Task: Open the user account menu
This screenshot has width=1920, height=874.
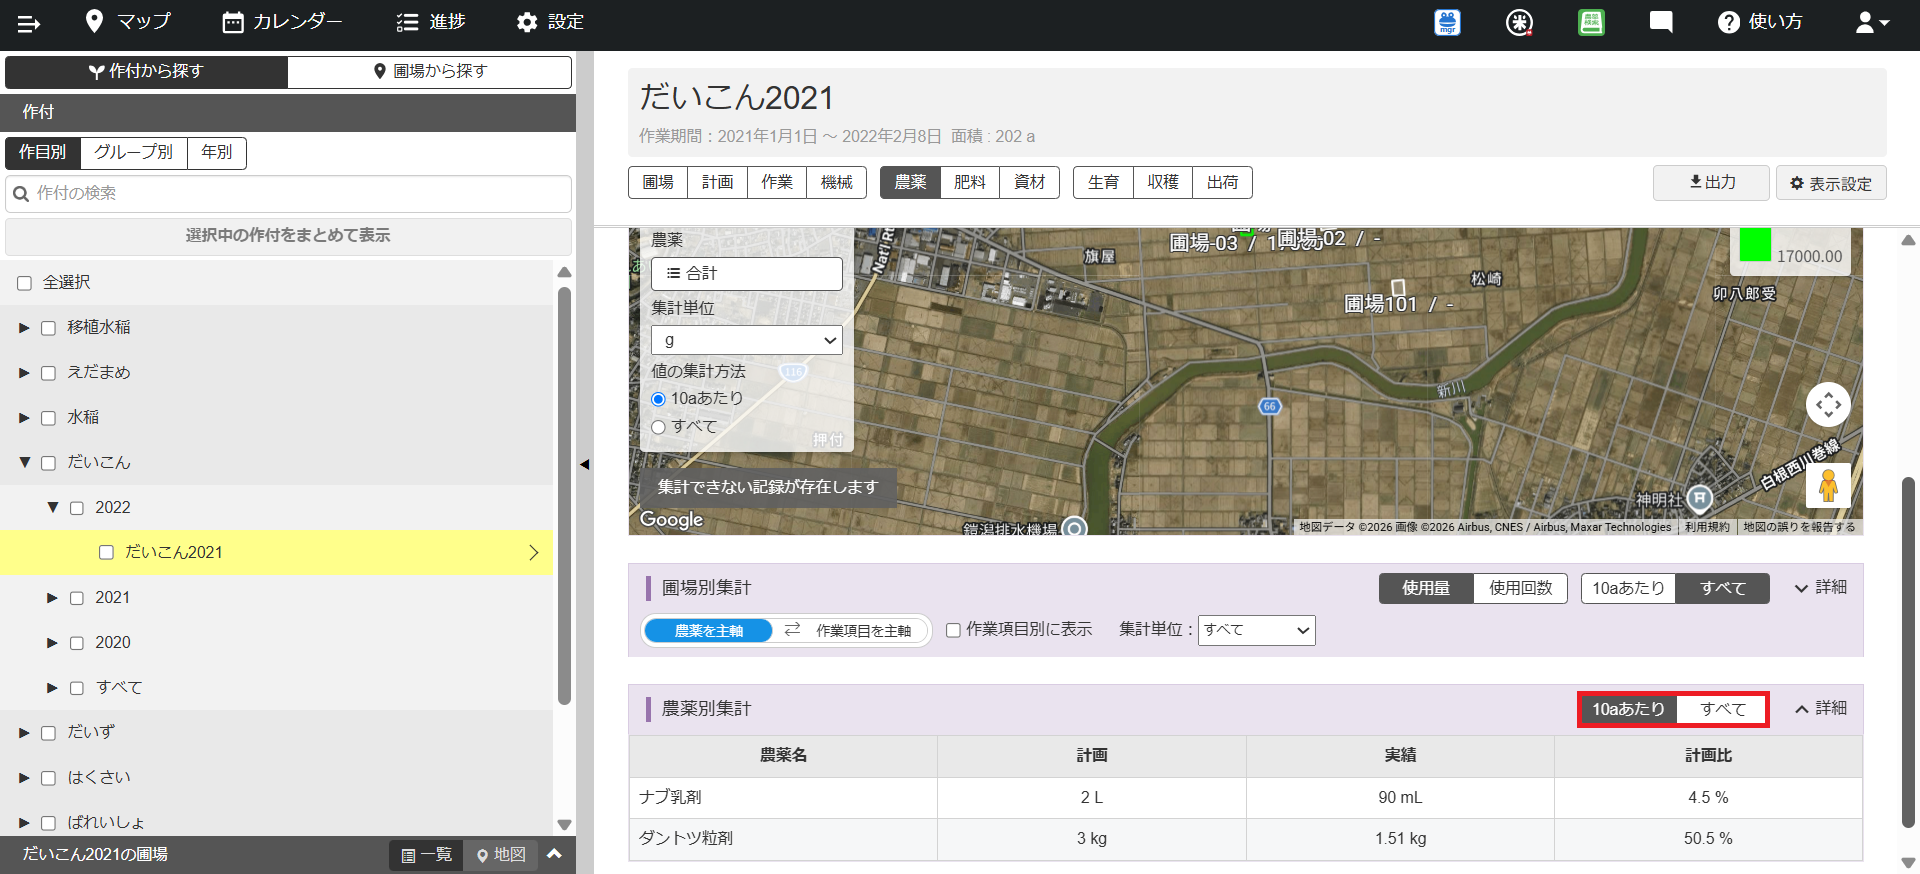Action: 1872,22
